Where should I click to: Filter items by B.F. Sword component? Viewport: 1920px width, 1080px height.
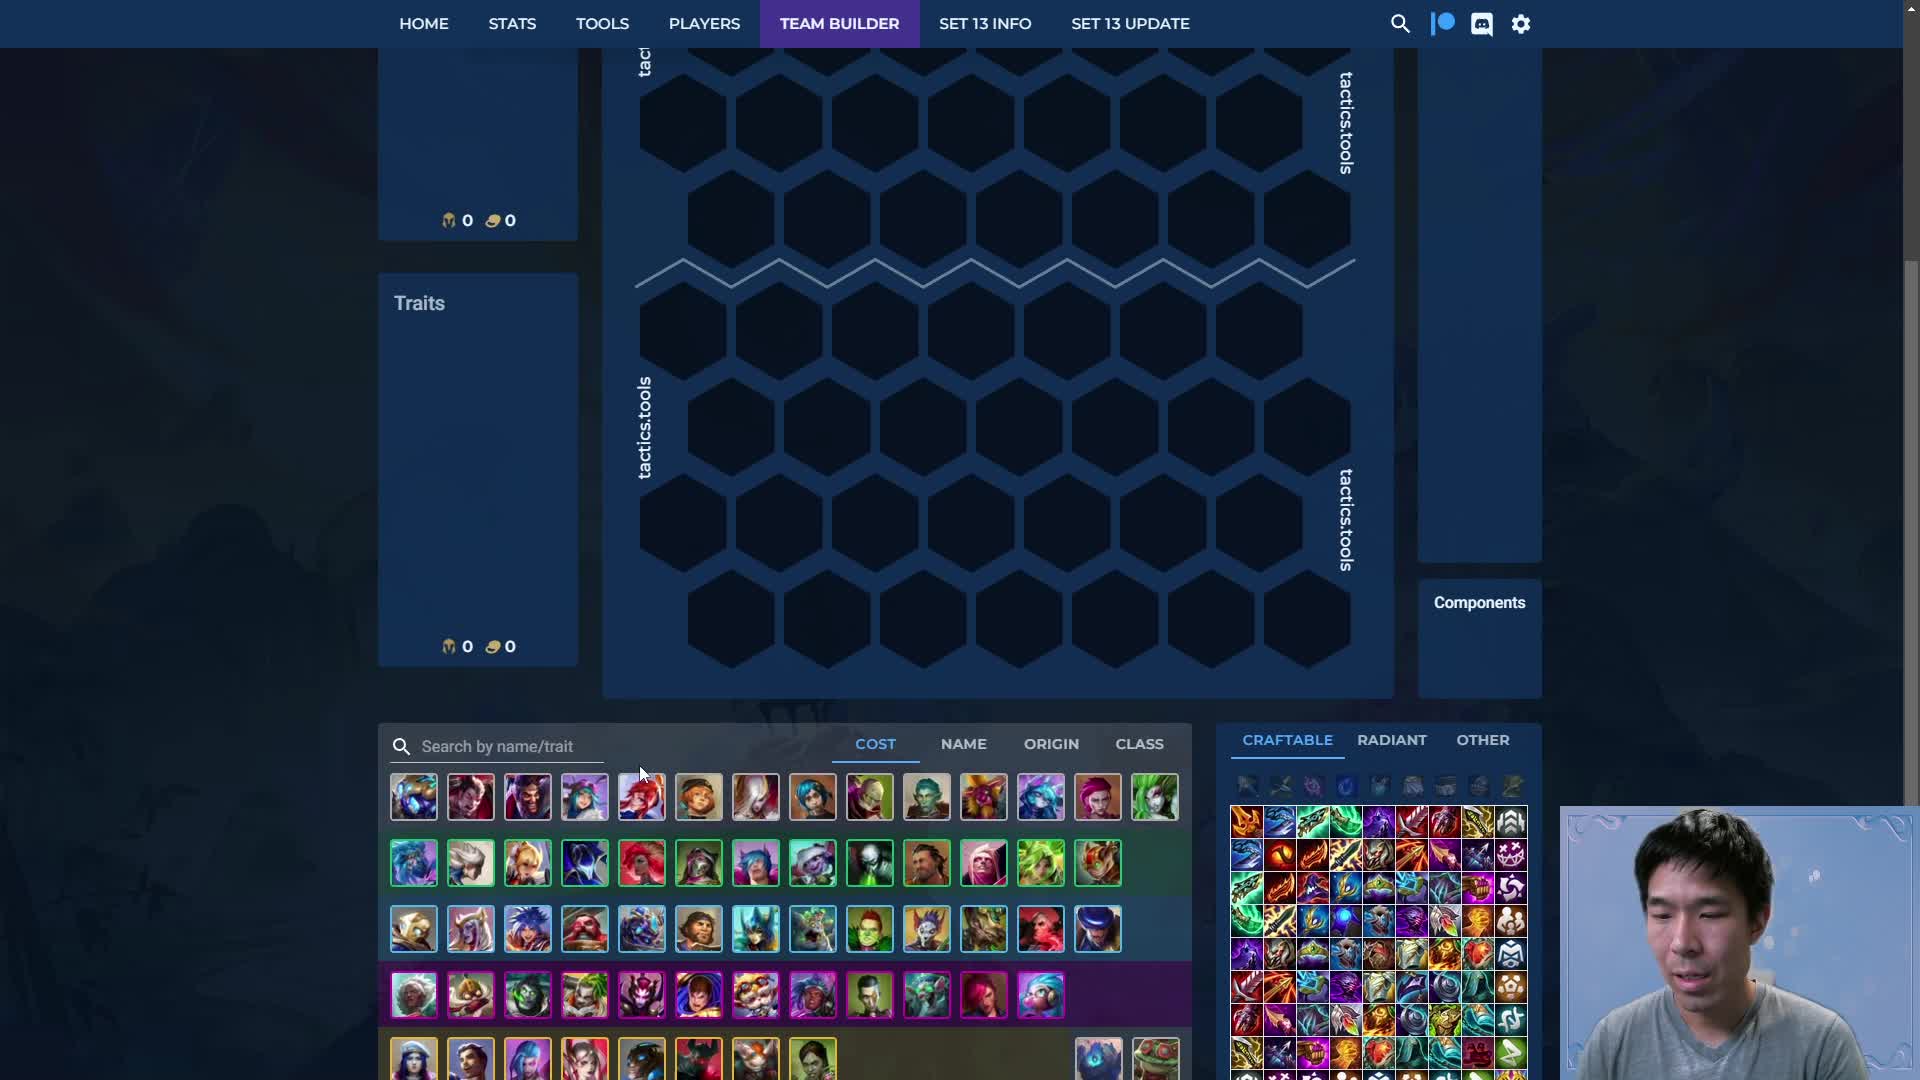(x=1247, y=786)
